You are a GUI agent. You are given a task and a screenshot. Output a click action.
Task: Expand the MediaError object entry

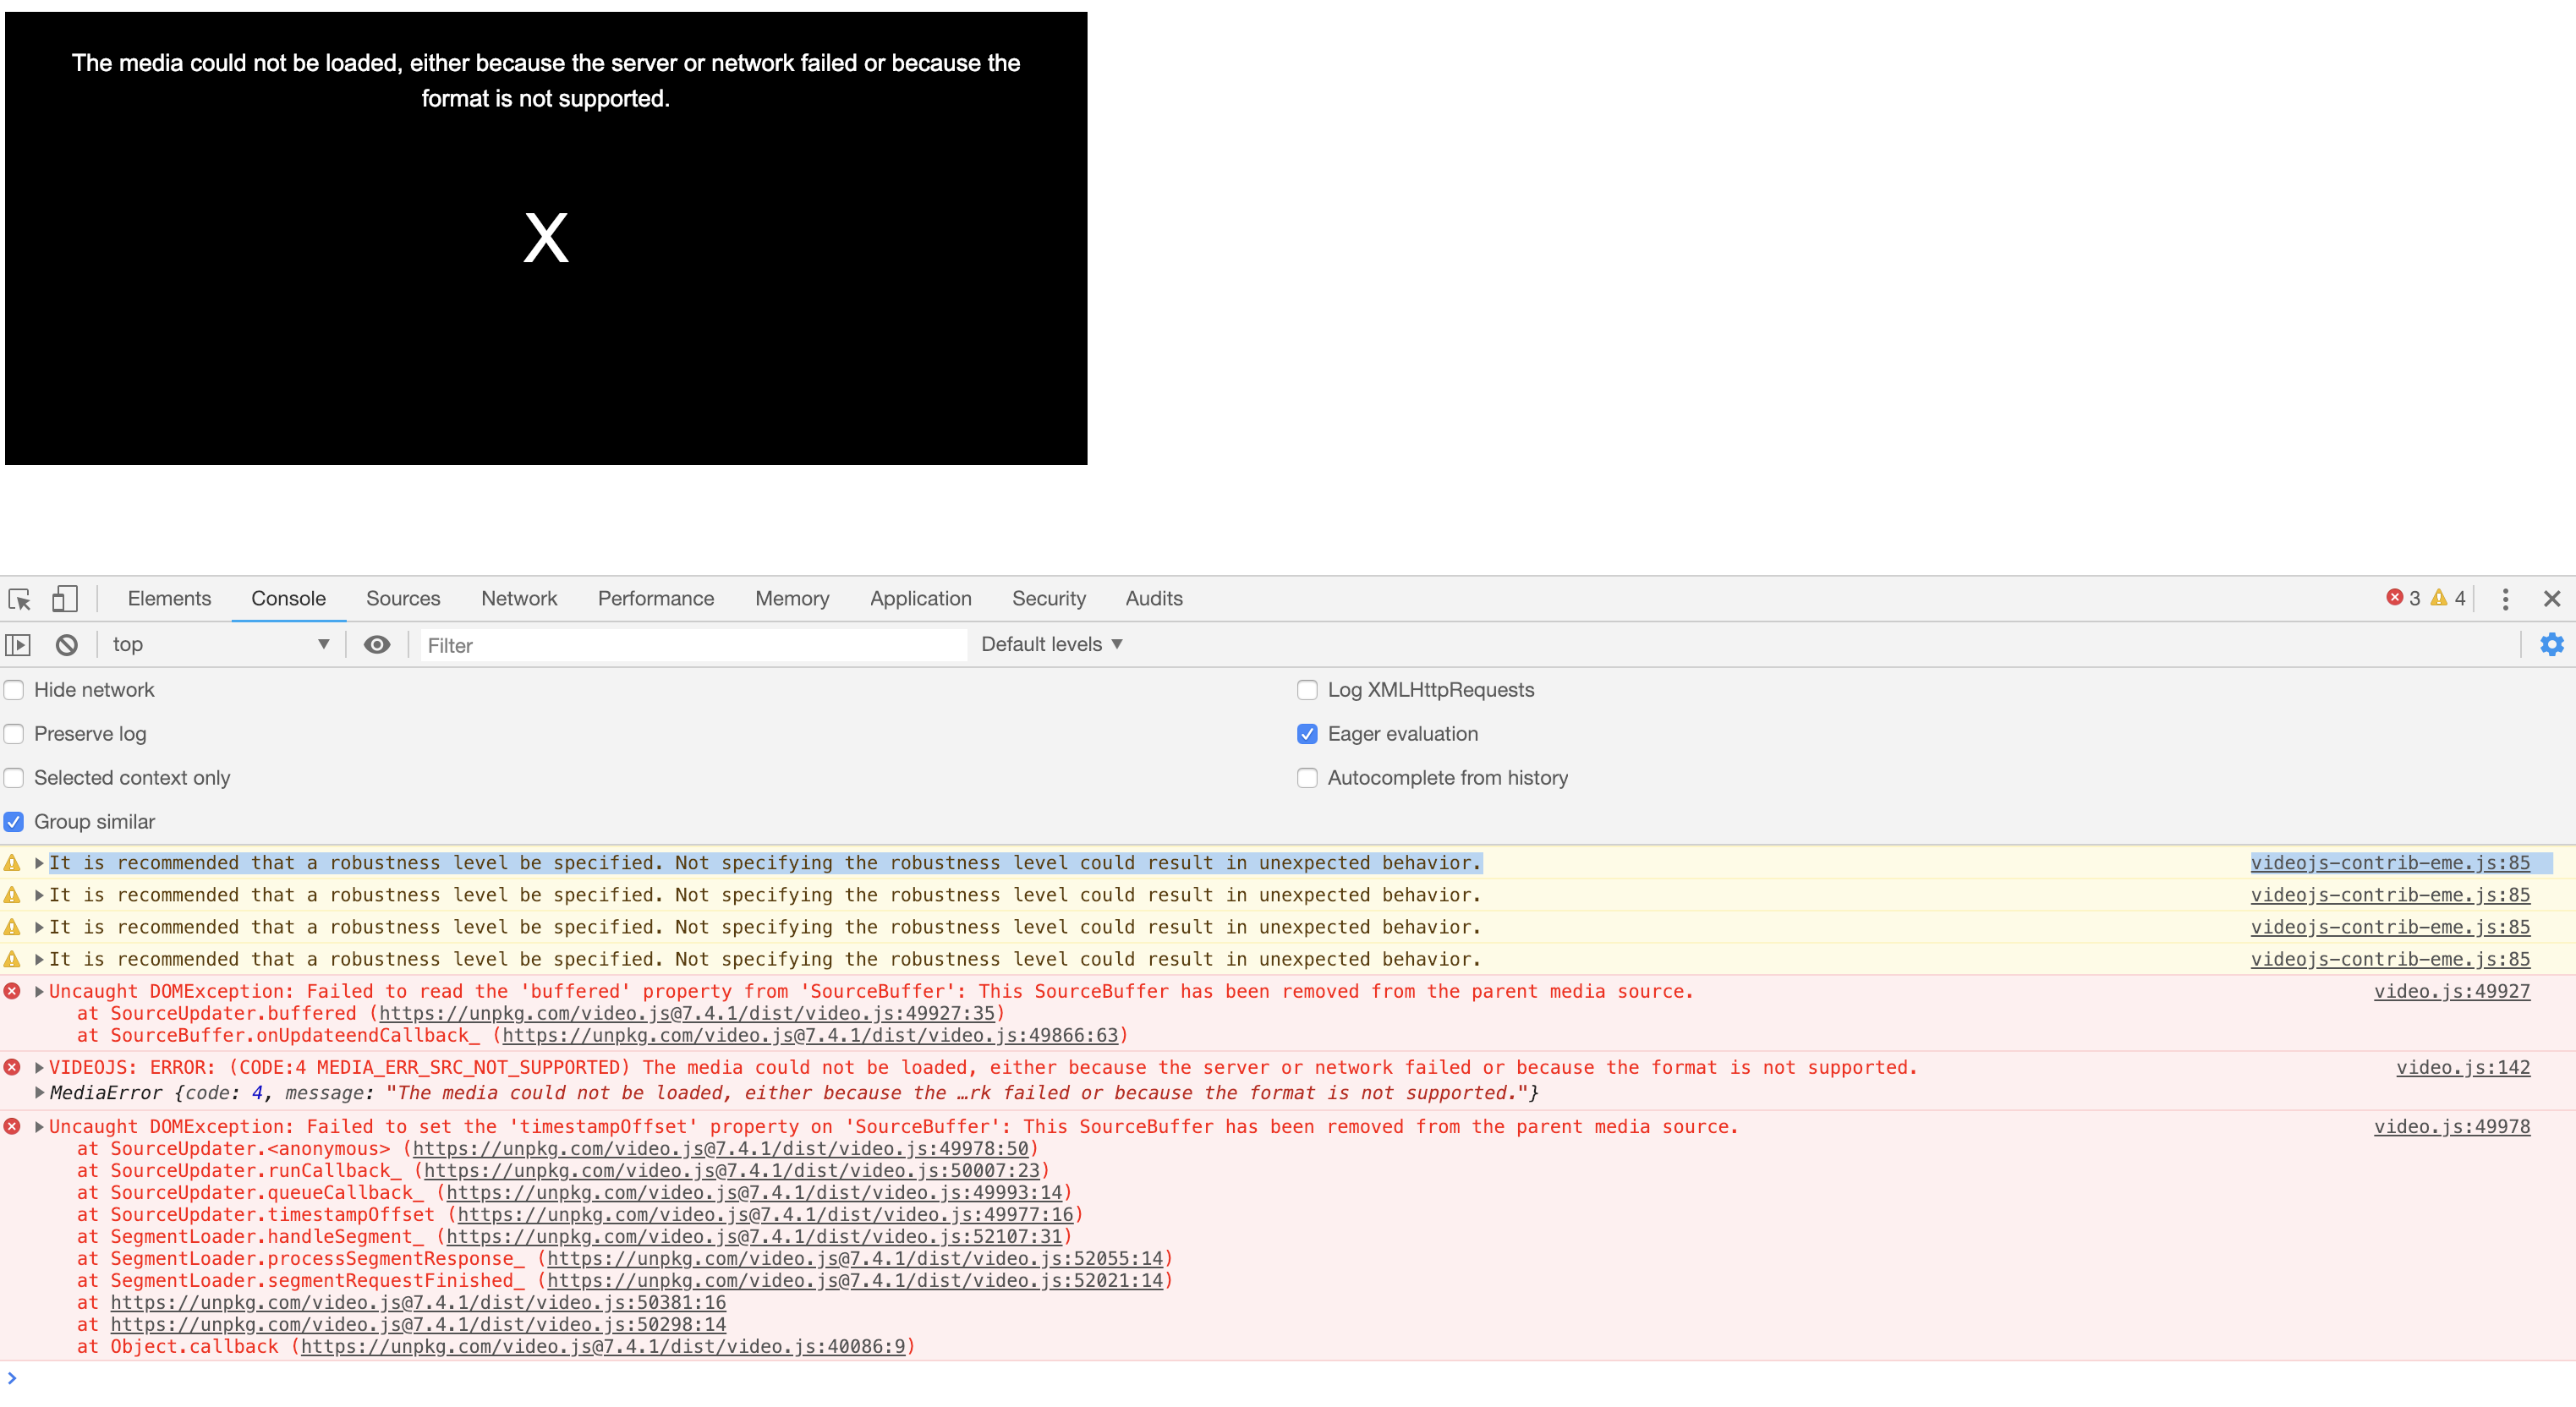coord(39,1093)
